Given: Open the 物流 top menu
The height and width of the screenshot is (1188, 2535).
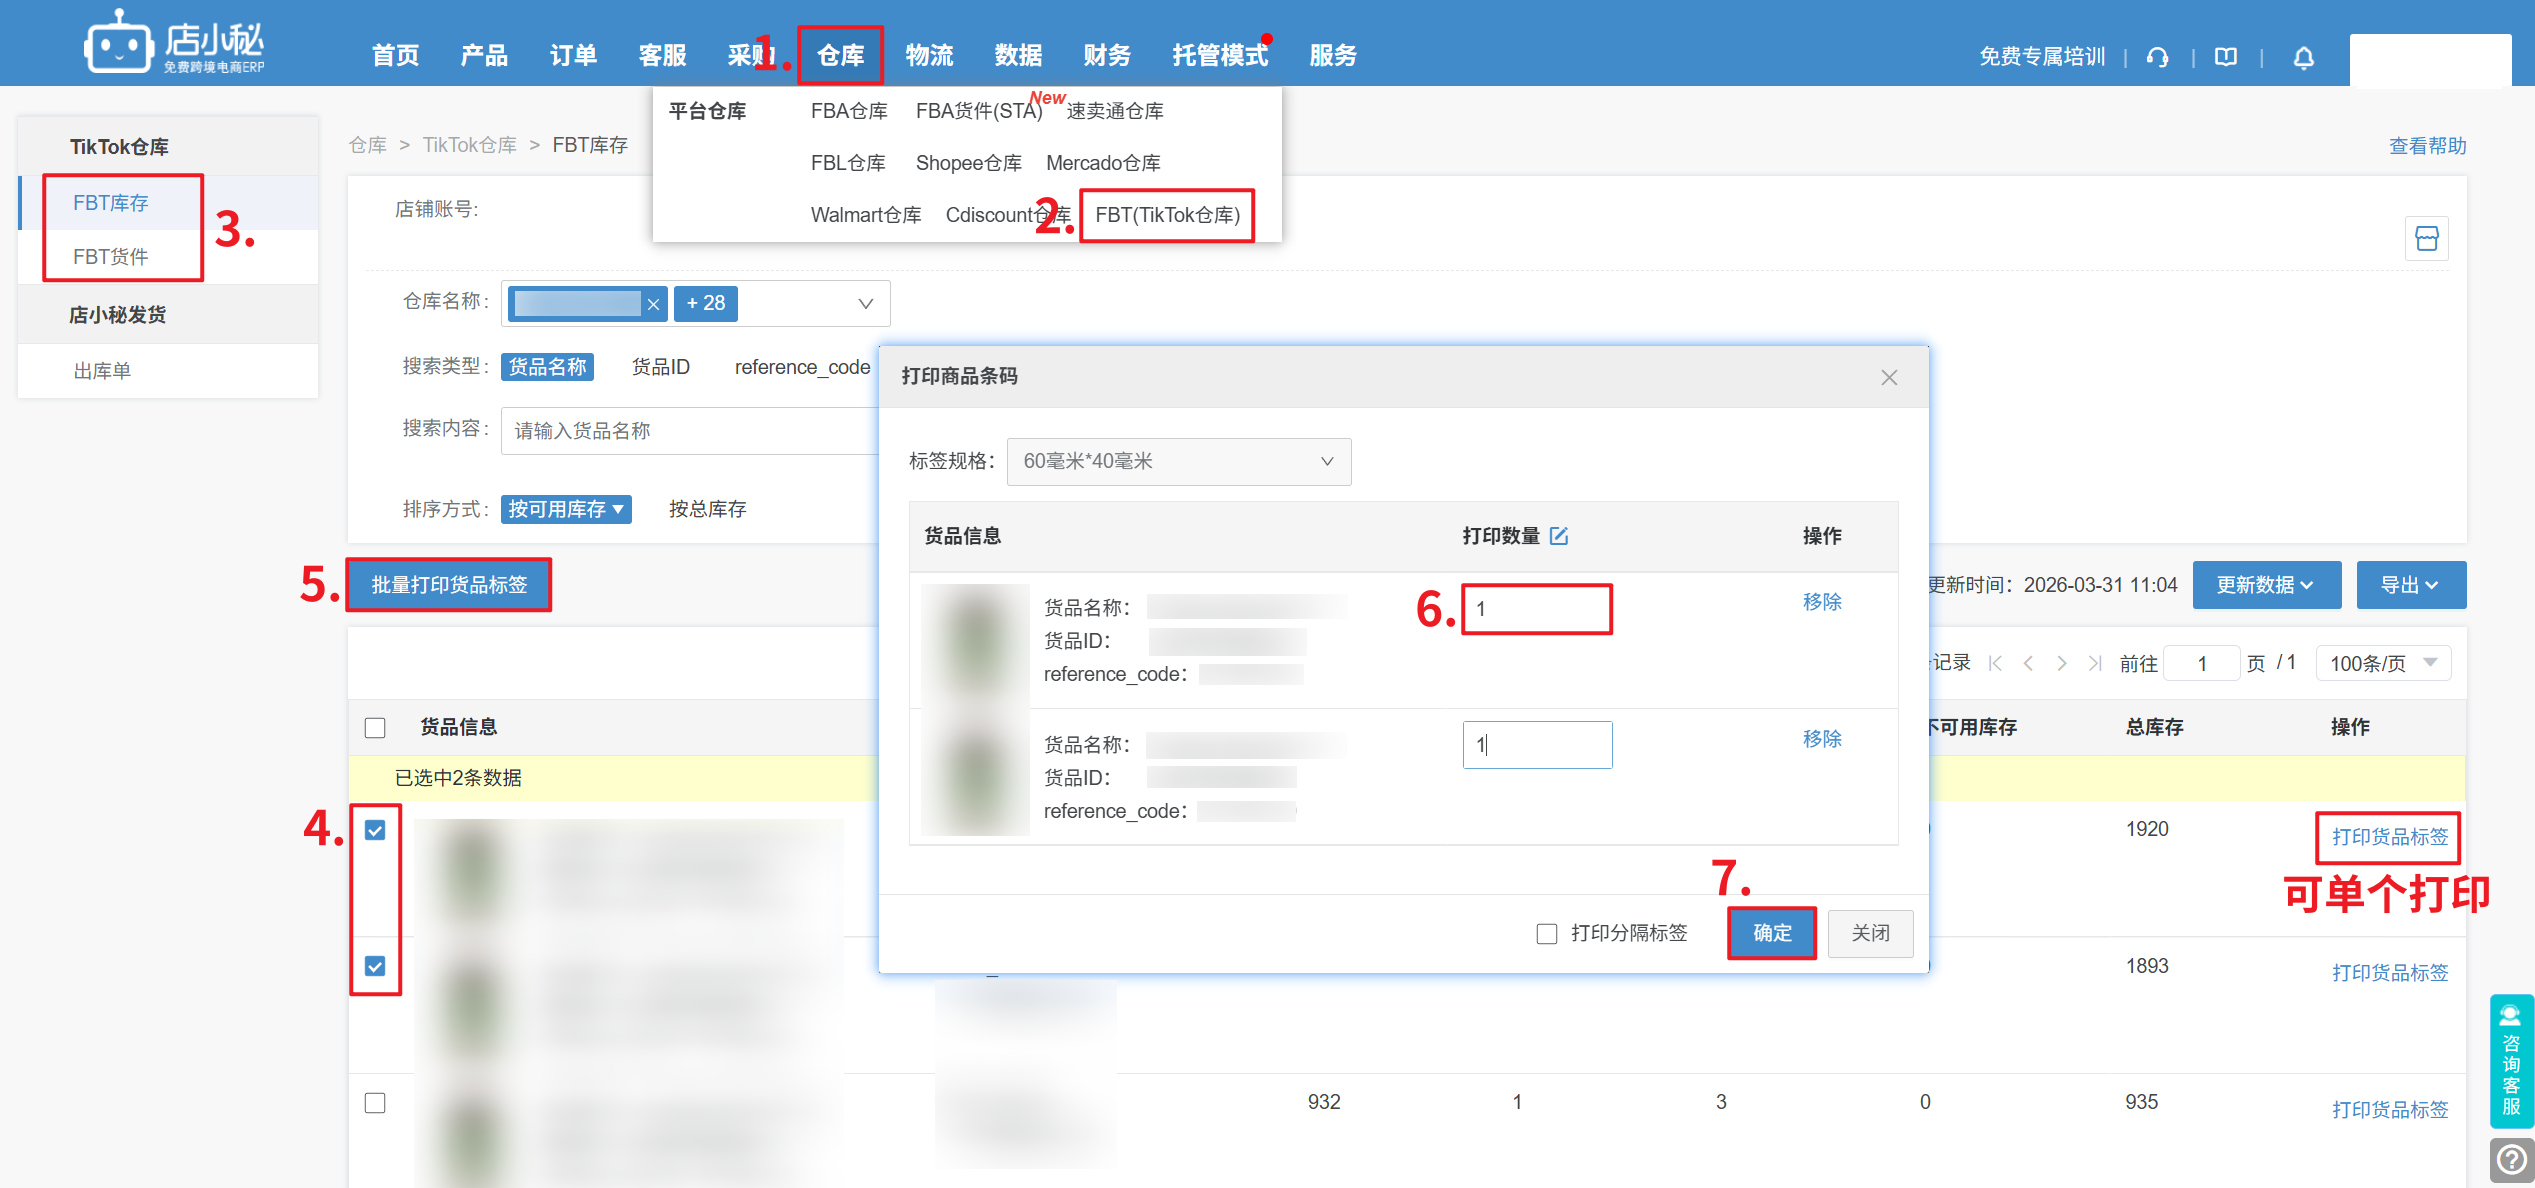Looking at the screenshot, I should (x=929, y=55).
